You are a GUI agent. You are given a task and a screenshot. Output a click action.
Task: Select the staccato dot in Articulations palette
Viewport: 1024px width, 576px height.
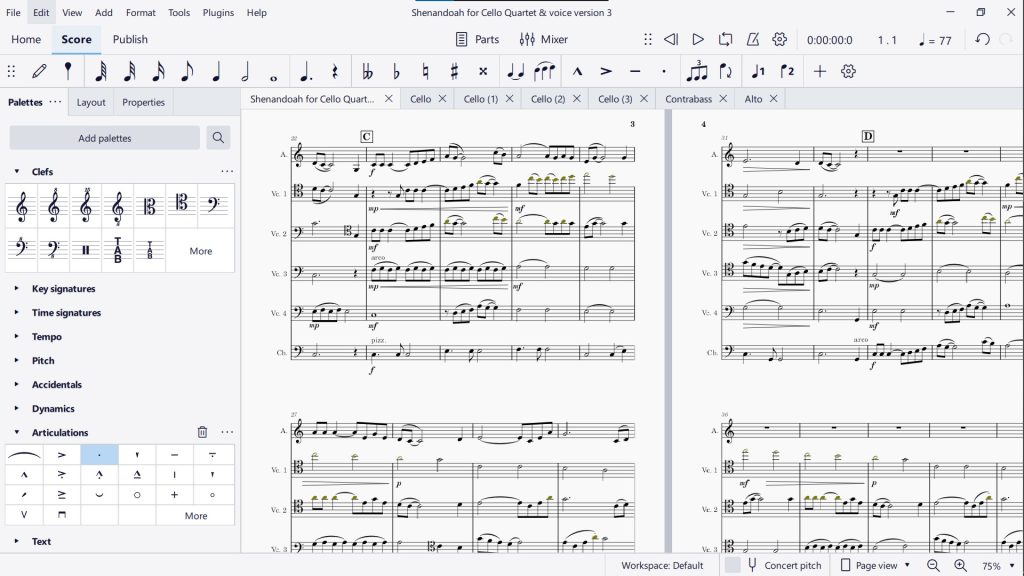(x=99, y=455)
